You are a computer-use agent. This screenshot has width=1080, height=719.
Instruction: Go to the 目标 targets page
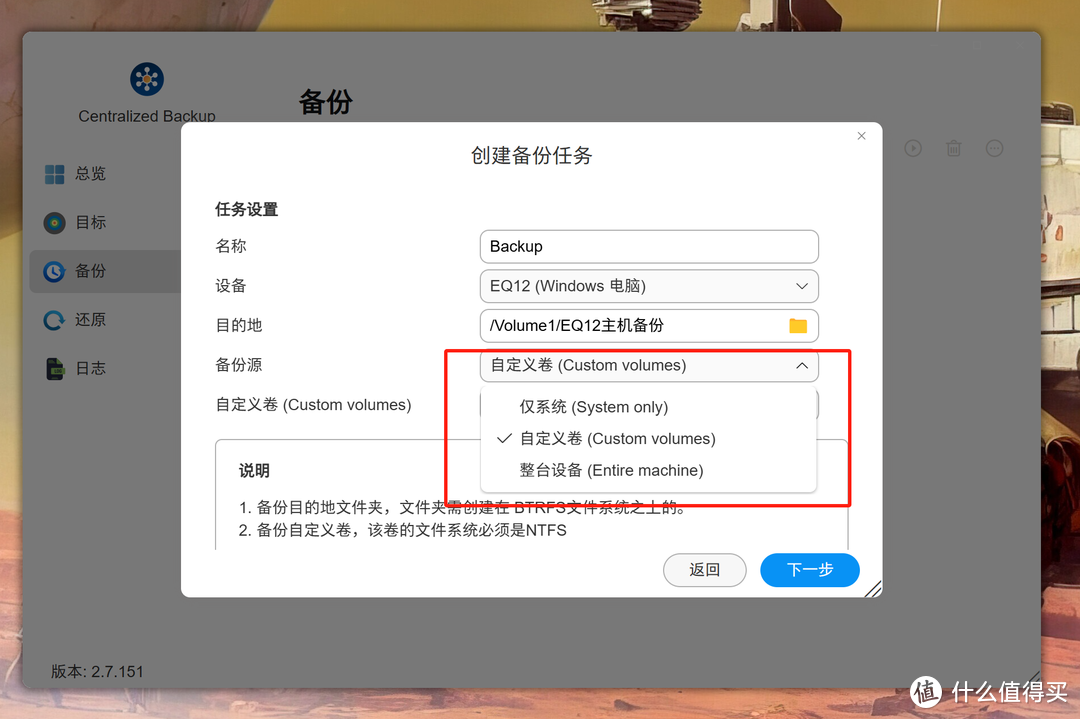[x=76, y=222]
